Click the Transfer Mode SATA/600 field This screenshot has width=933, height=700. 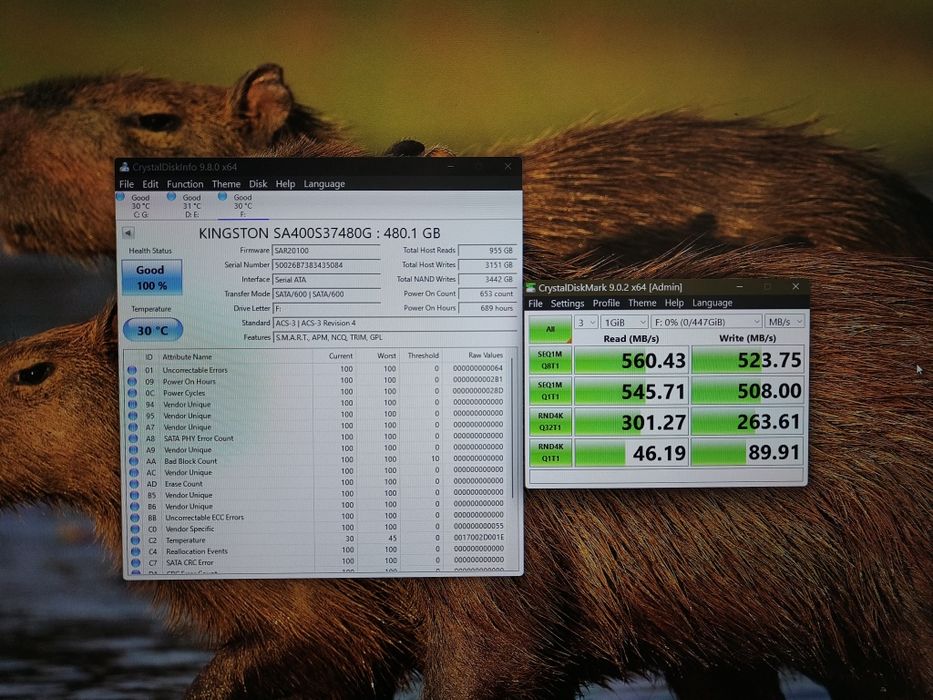[326, 294]
